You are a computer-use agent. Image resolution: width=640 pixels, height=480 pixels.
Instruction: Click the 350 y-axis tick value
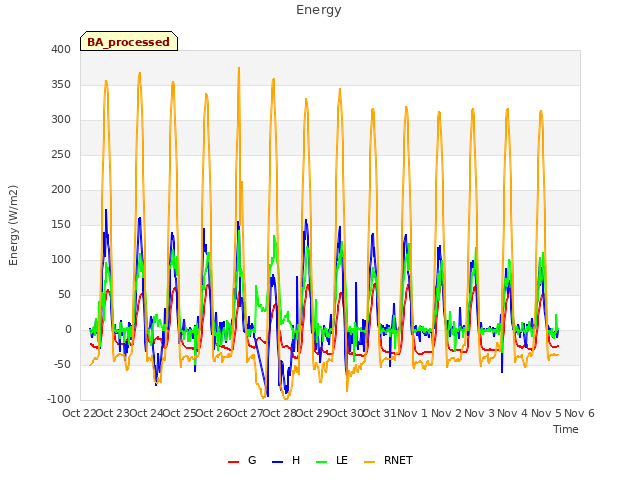click(61, 84)
